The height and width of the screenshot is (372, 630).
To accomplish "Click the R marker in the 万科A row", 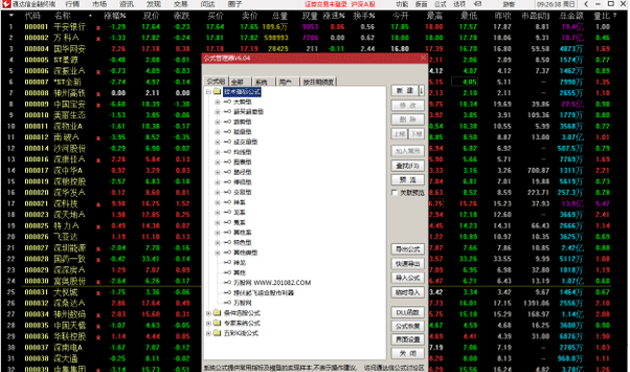I will (x=98, y=39).
